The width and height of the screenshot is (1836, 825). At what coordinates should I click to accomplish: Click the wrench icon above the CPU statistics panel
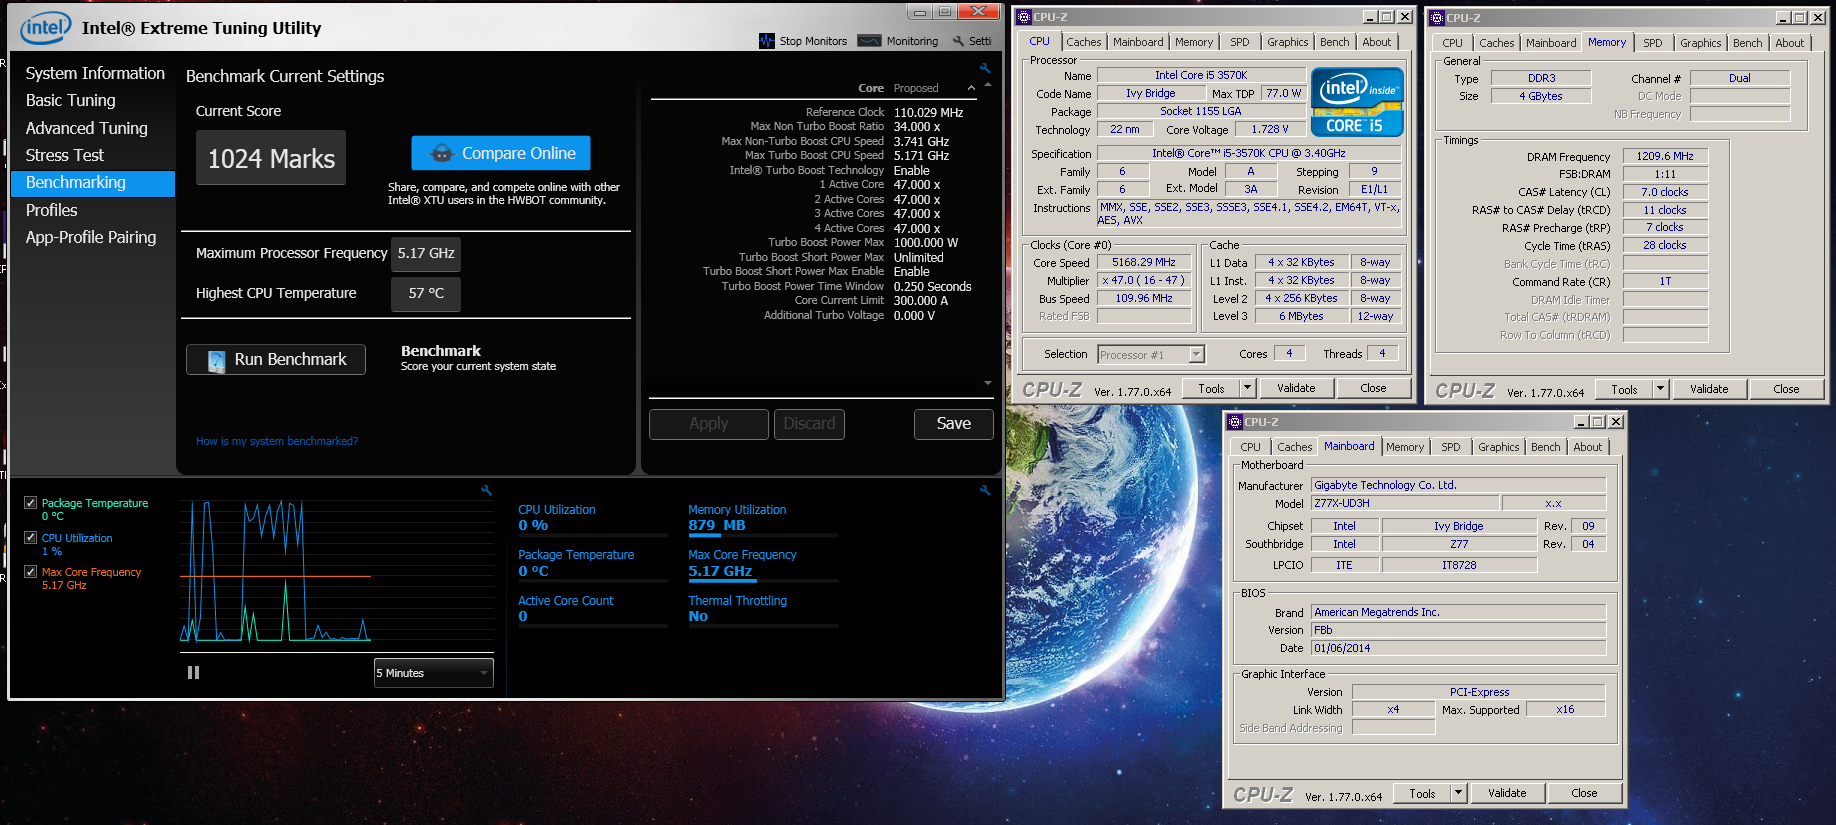point(985,490)
